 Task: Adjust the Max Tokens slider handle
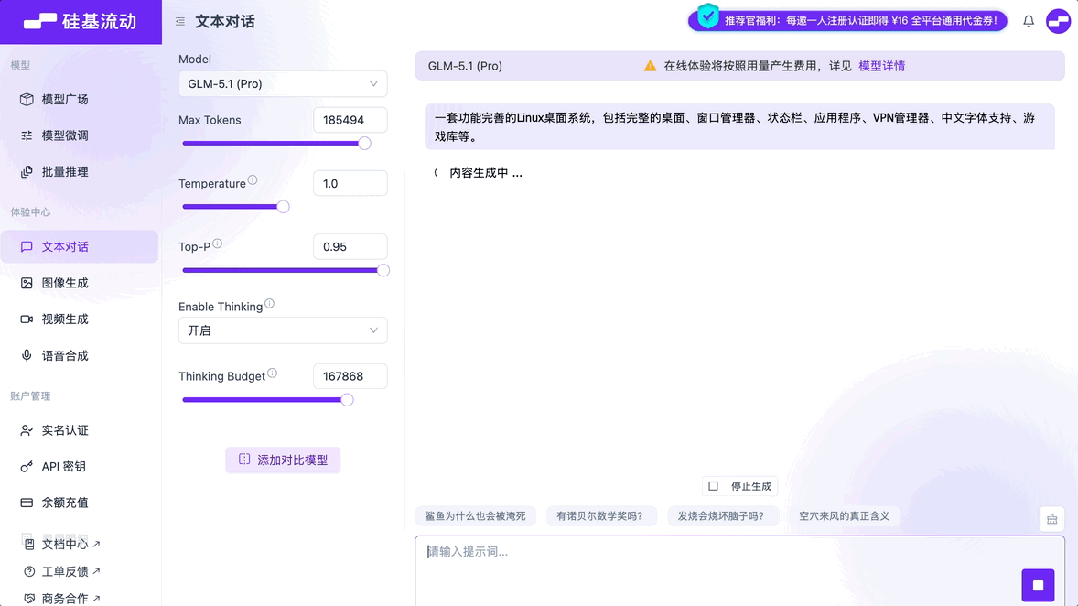pos(365,143)
